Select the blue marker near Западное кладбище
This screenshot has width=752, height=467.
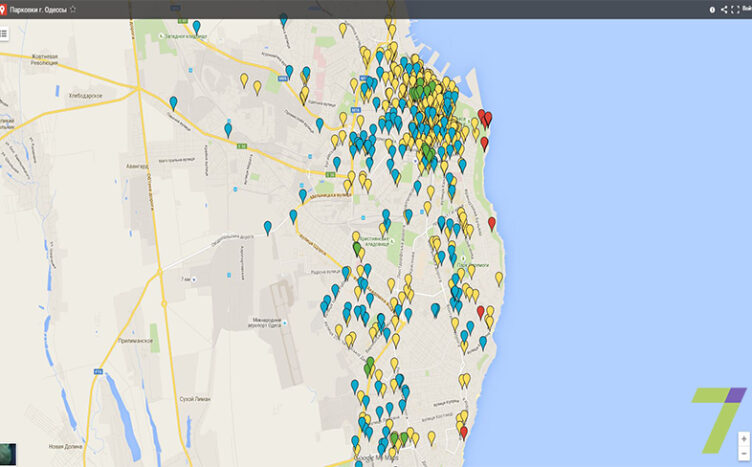[x=196, y=26]
